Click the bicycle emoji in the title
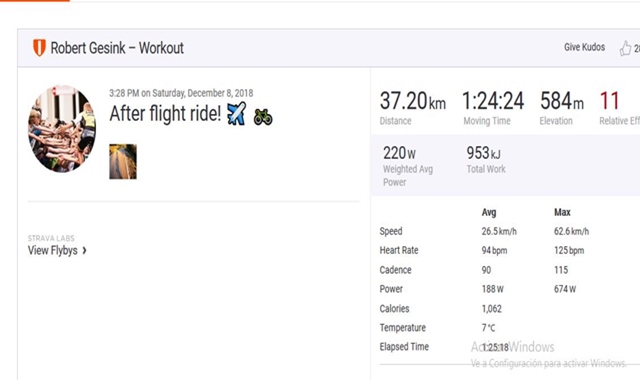 pyautogui.click(x=263, y=117)
